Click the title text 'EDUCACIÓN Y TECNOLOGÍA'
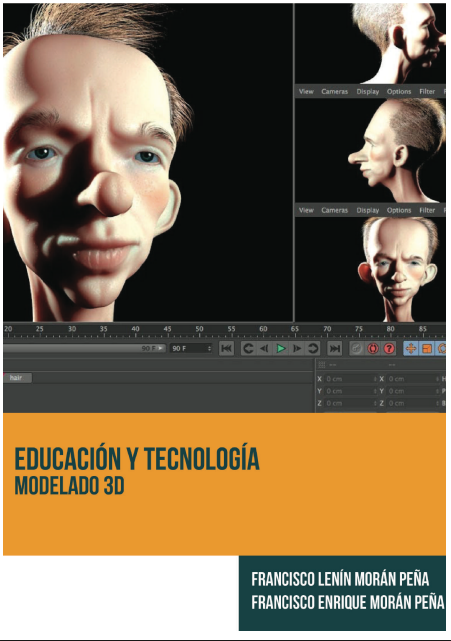This screenshot has height=641, width=451. (x=137, y=459)
